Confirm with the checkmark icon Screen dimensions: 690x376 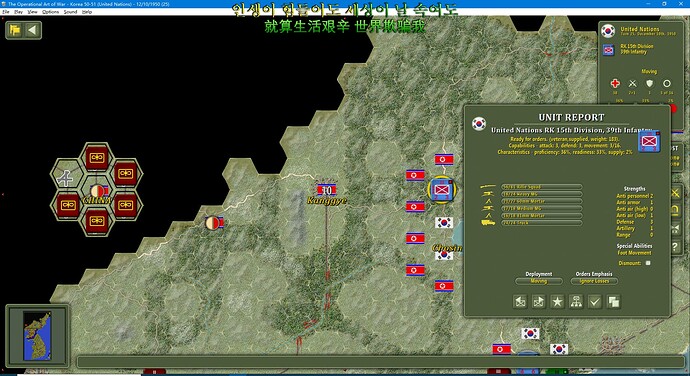click(x=595, y=302)
